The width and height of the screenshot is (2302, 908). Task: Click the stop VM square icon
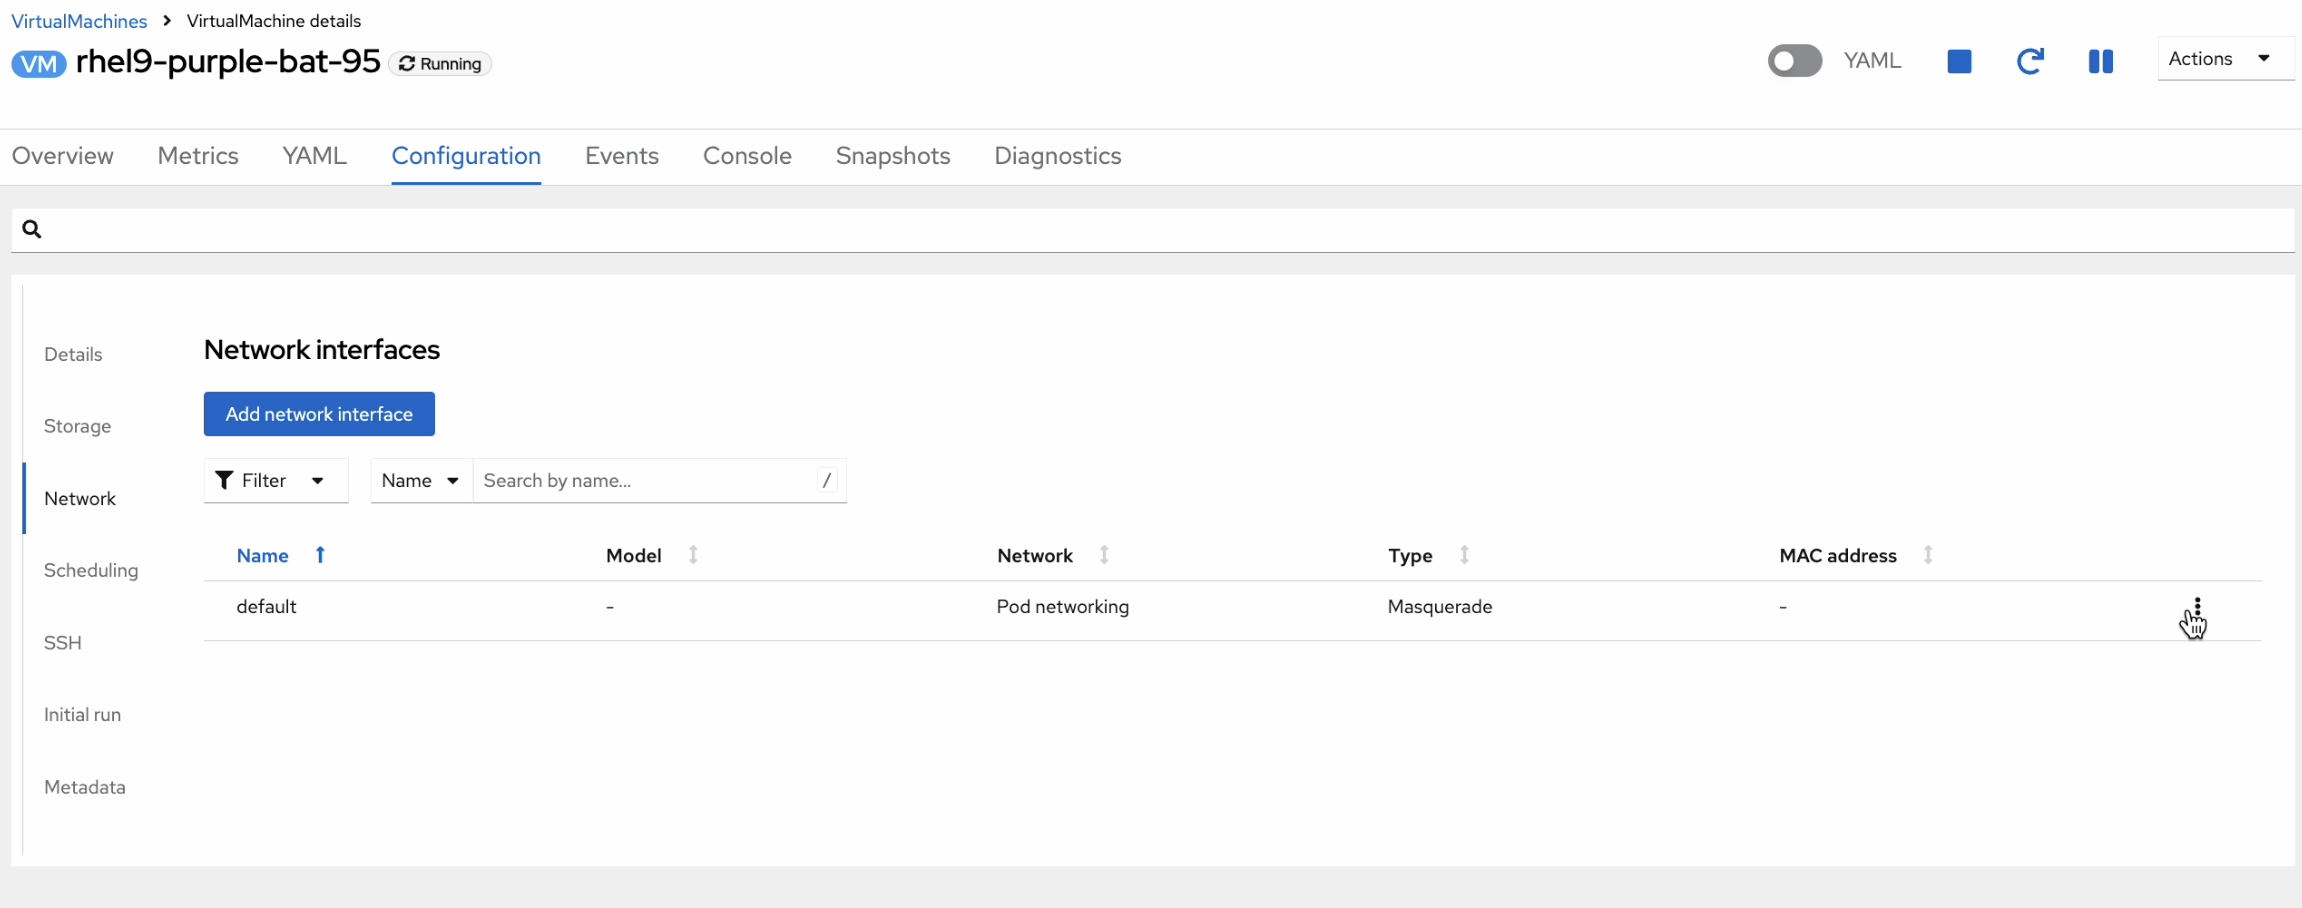click(x=1959, y=62)
